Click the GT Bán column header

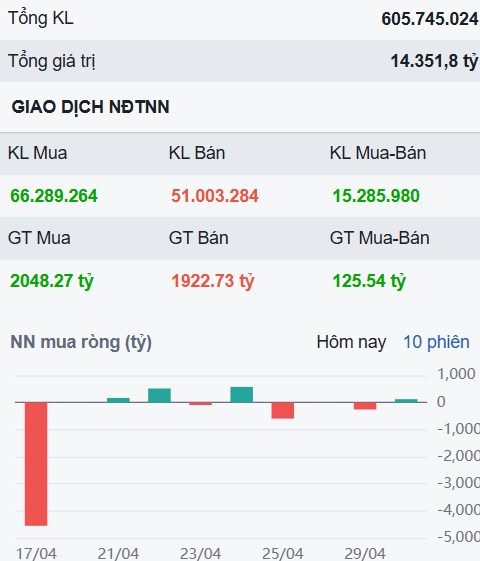[199, 238]
